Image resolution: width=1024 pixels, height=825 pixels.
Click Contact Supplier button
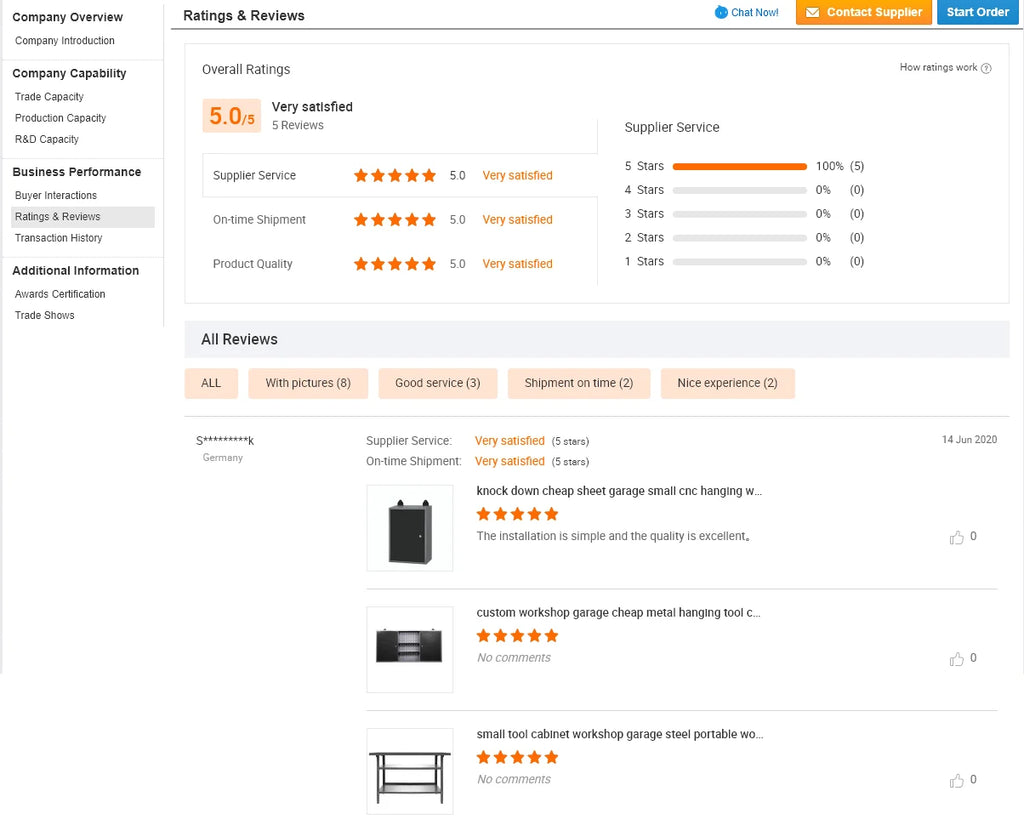pos(863,12)
